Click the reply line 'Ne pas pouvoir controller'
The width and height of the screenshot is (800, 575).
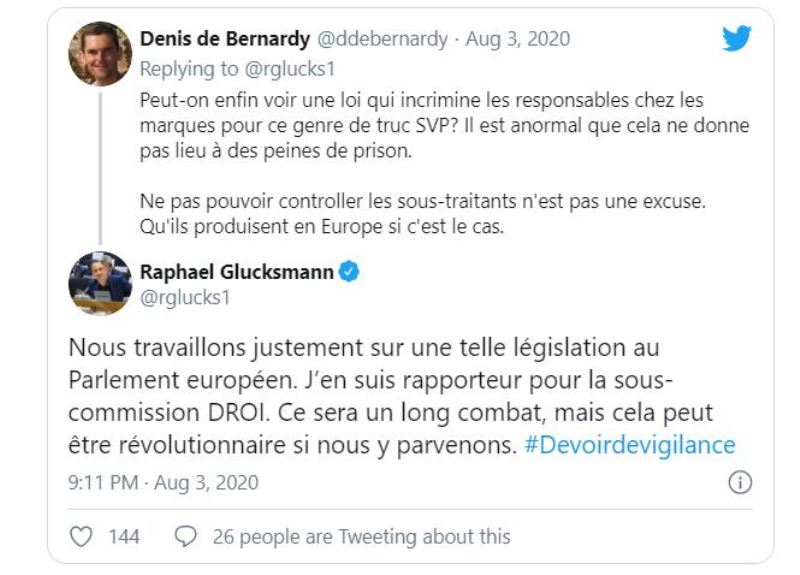423,201
